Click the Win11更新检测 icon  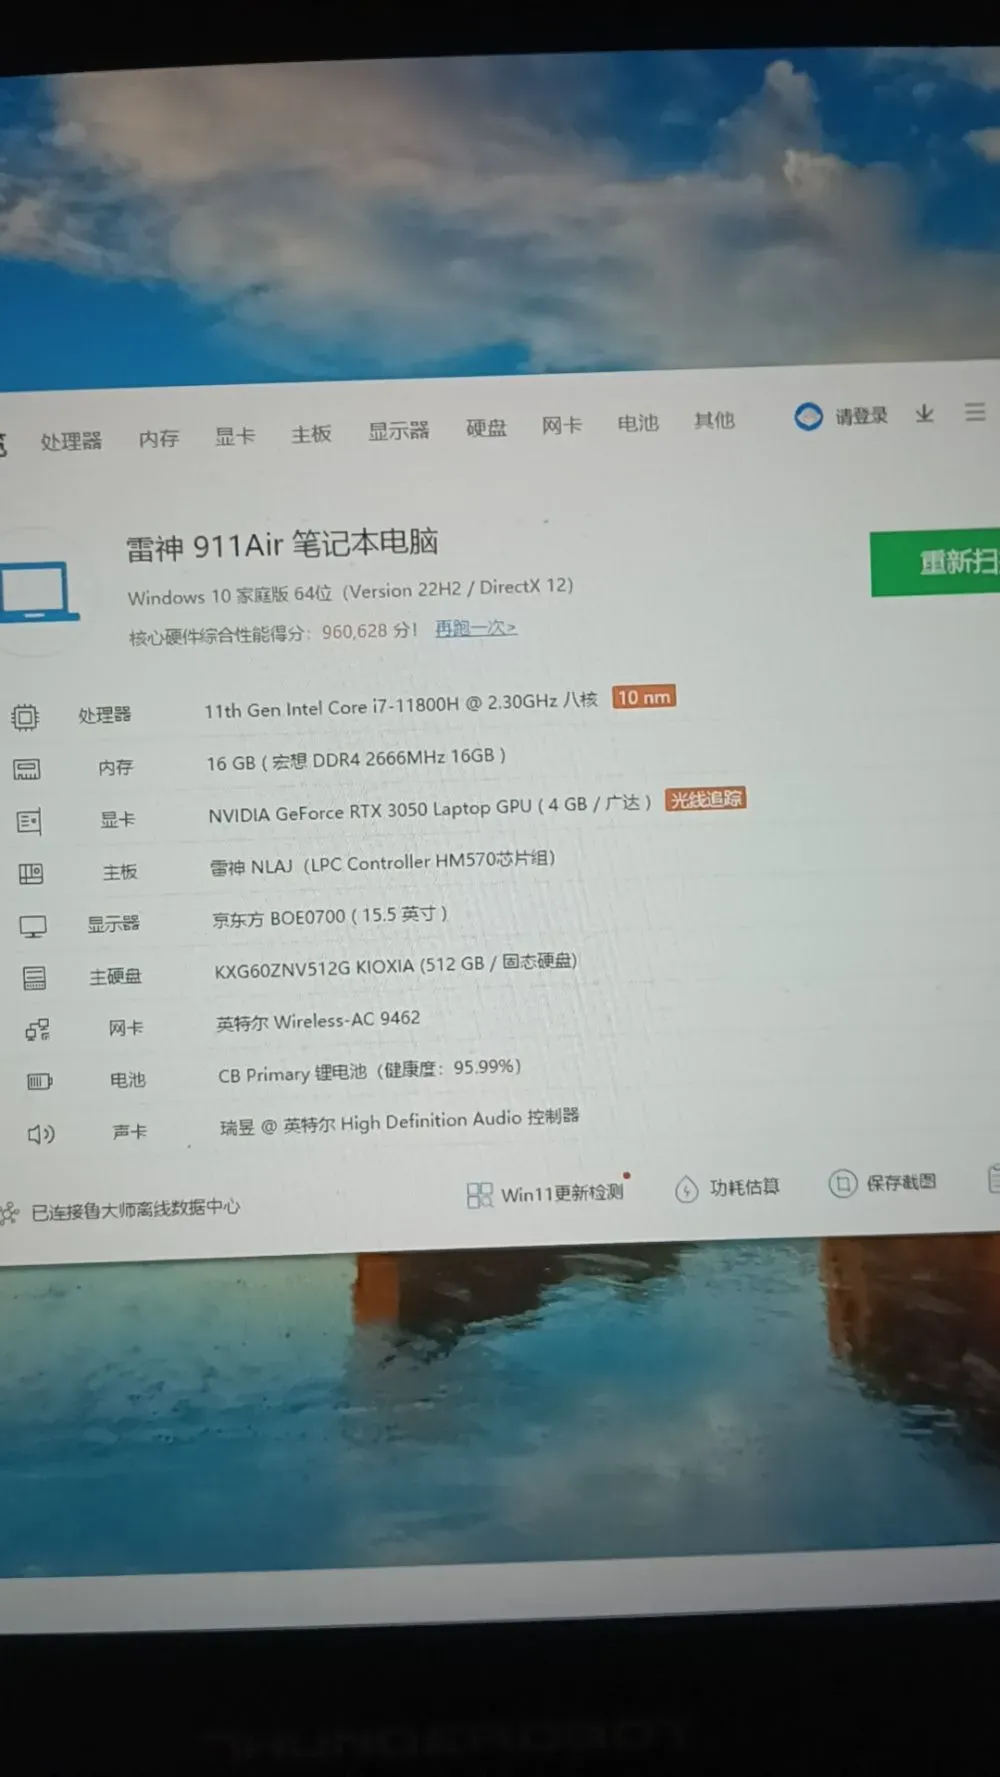coord(480,1195)
